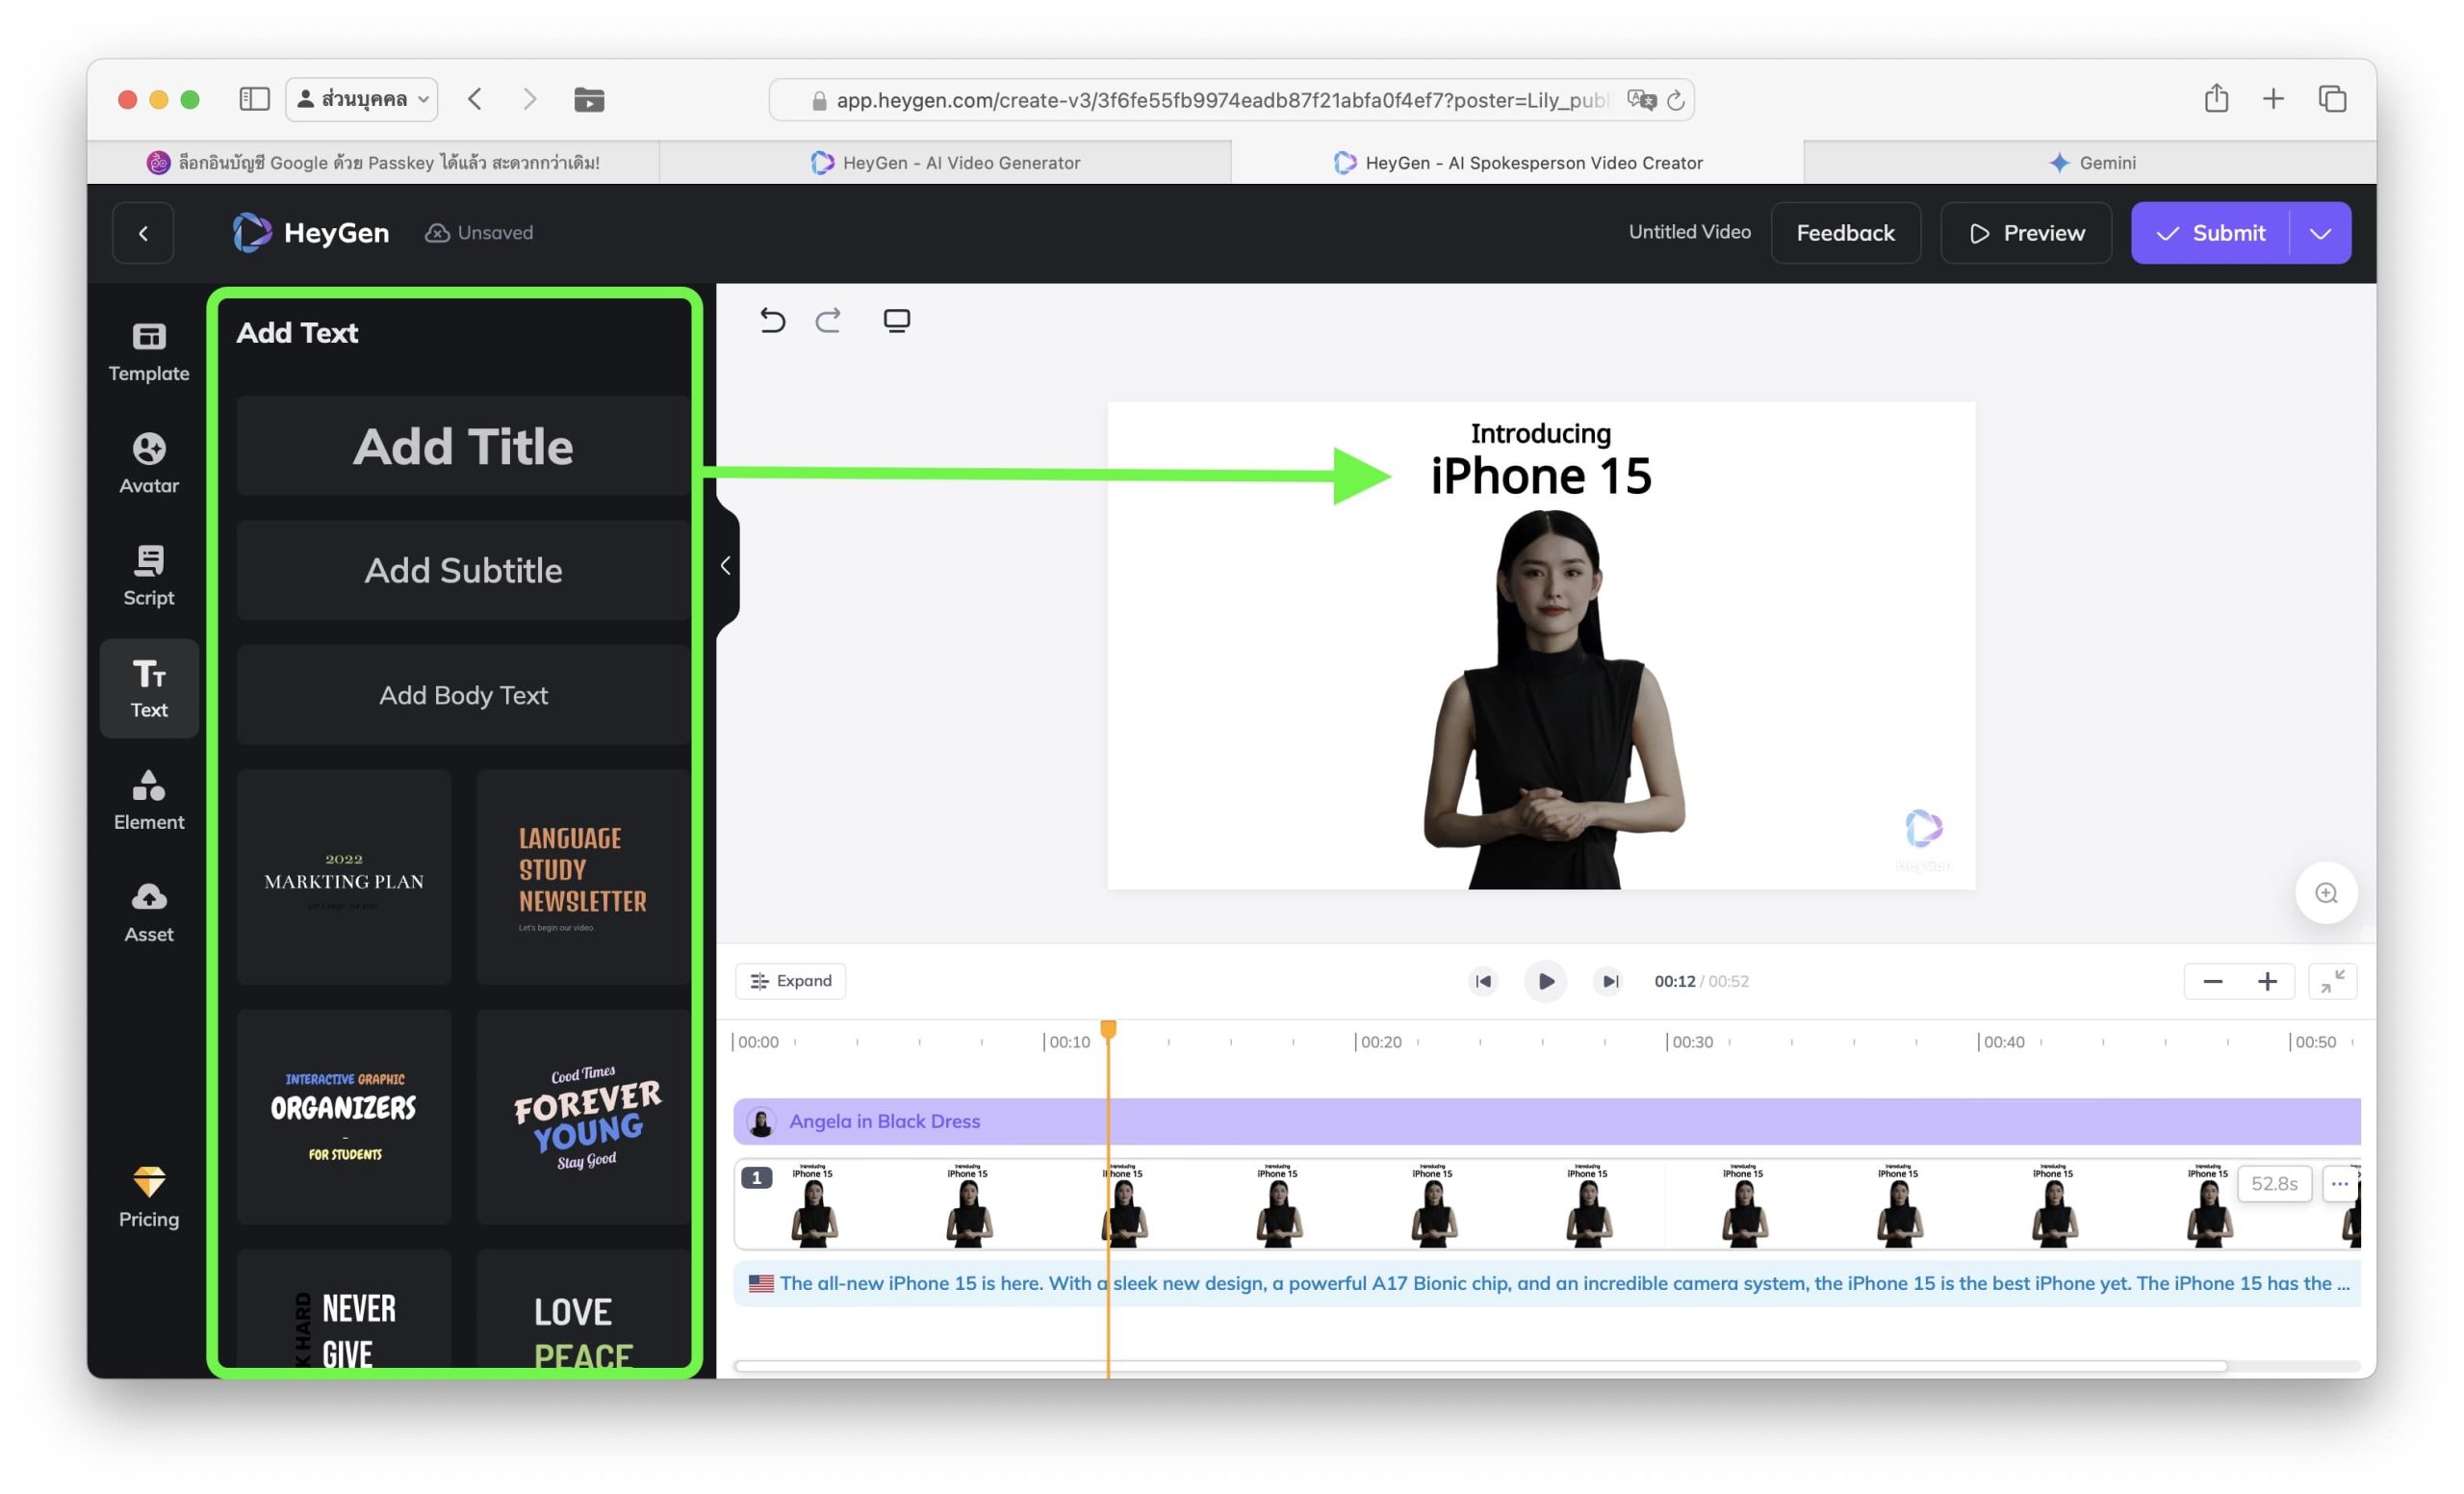The width and height of the screenshot is (2464, 1494).
Task: Click the undo arrow icon
Action: coord(772,320)
